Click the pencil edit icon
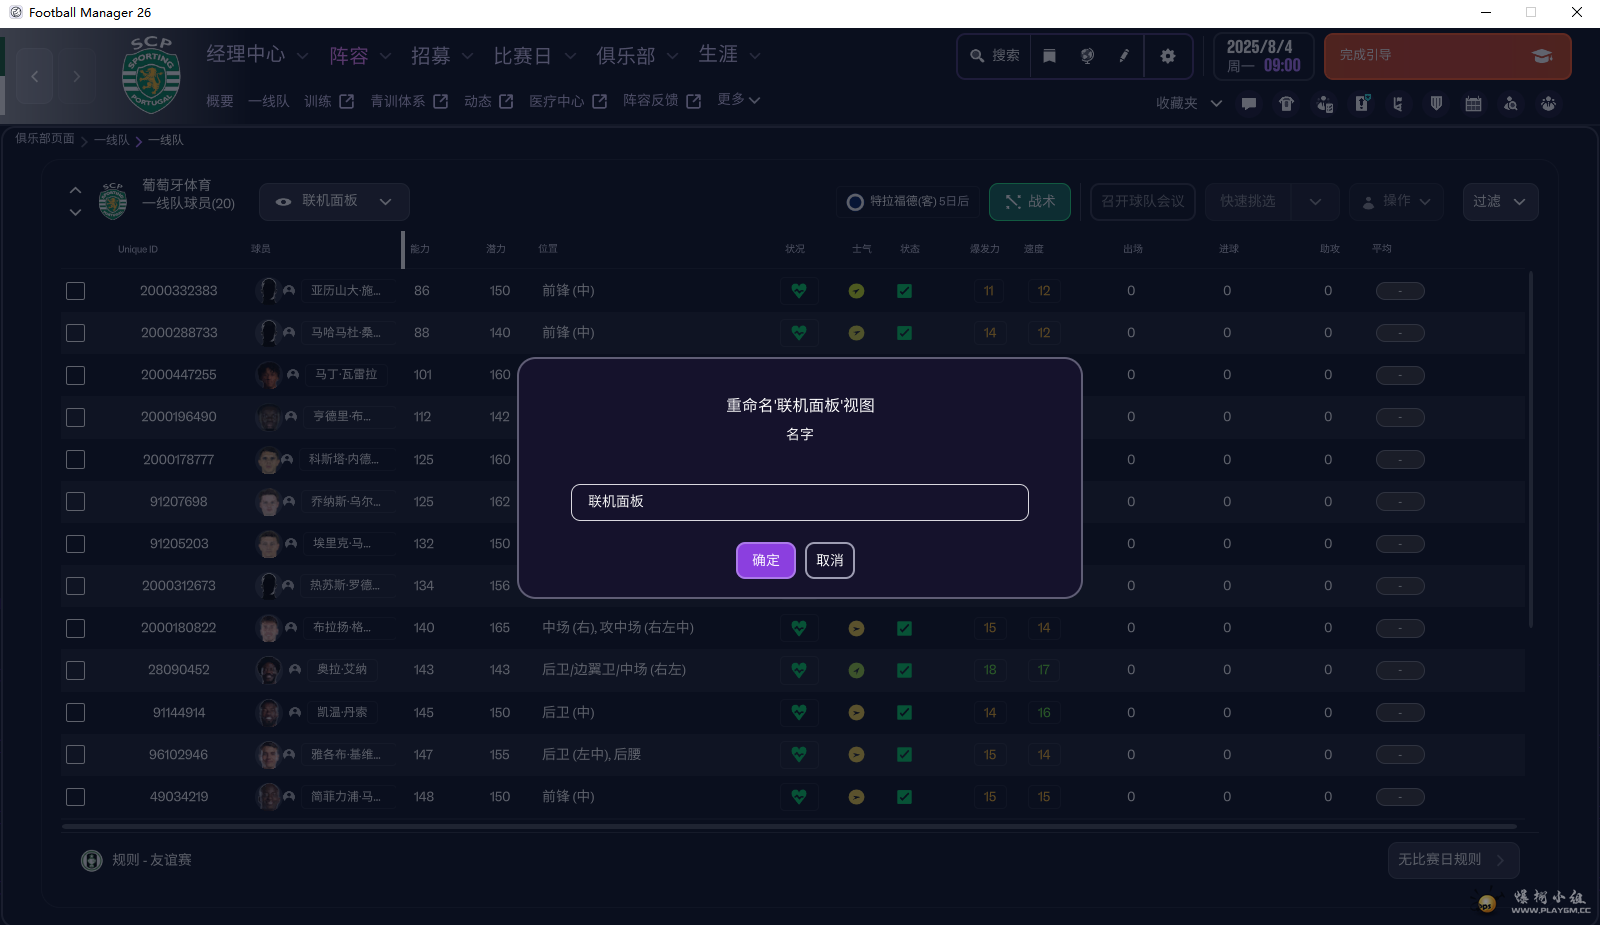 click(1124, 56)
